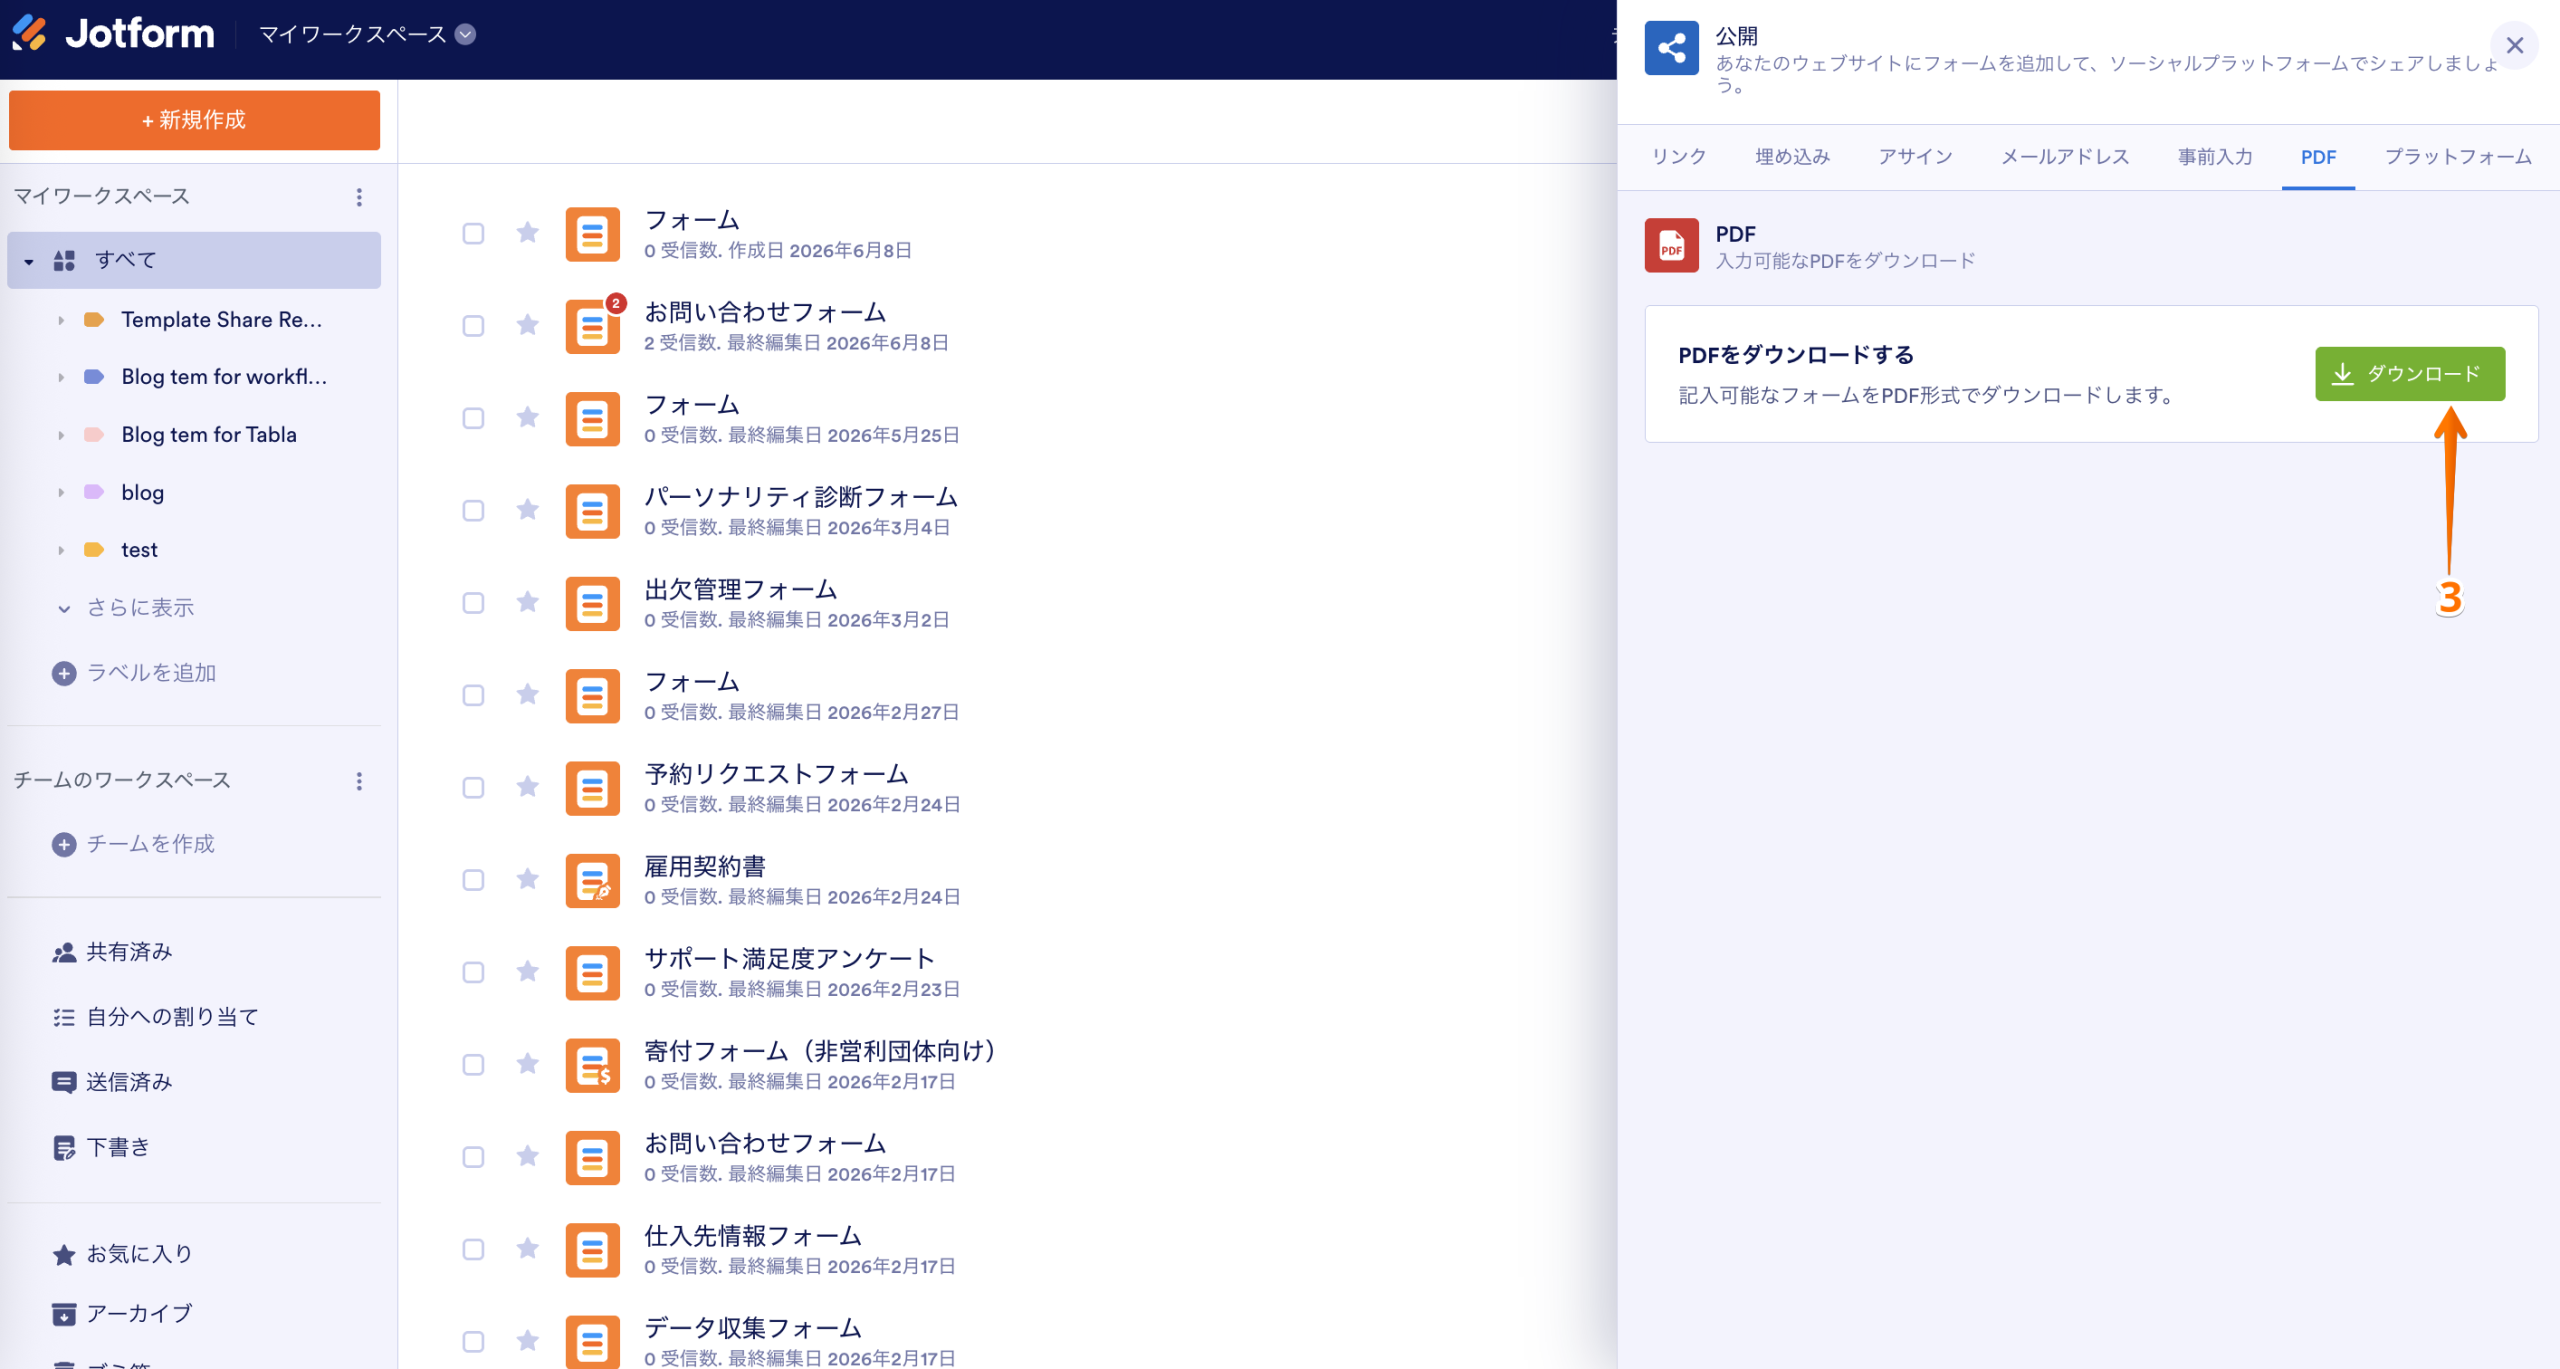
Task: Open 送信済み in the sidebar
Action: coord(112,1082)
